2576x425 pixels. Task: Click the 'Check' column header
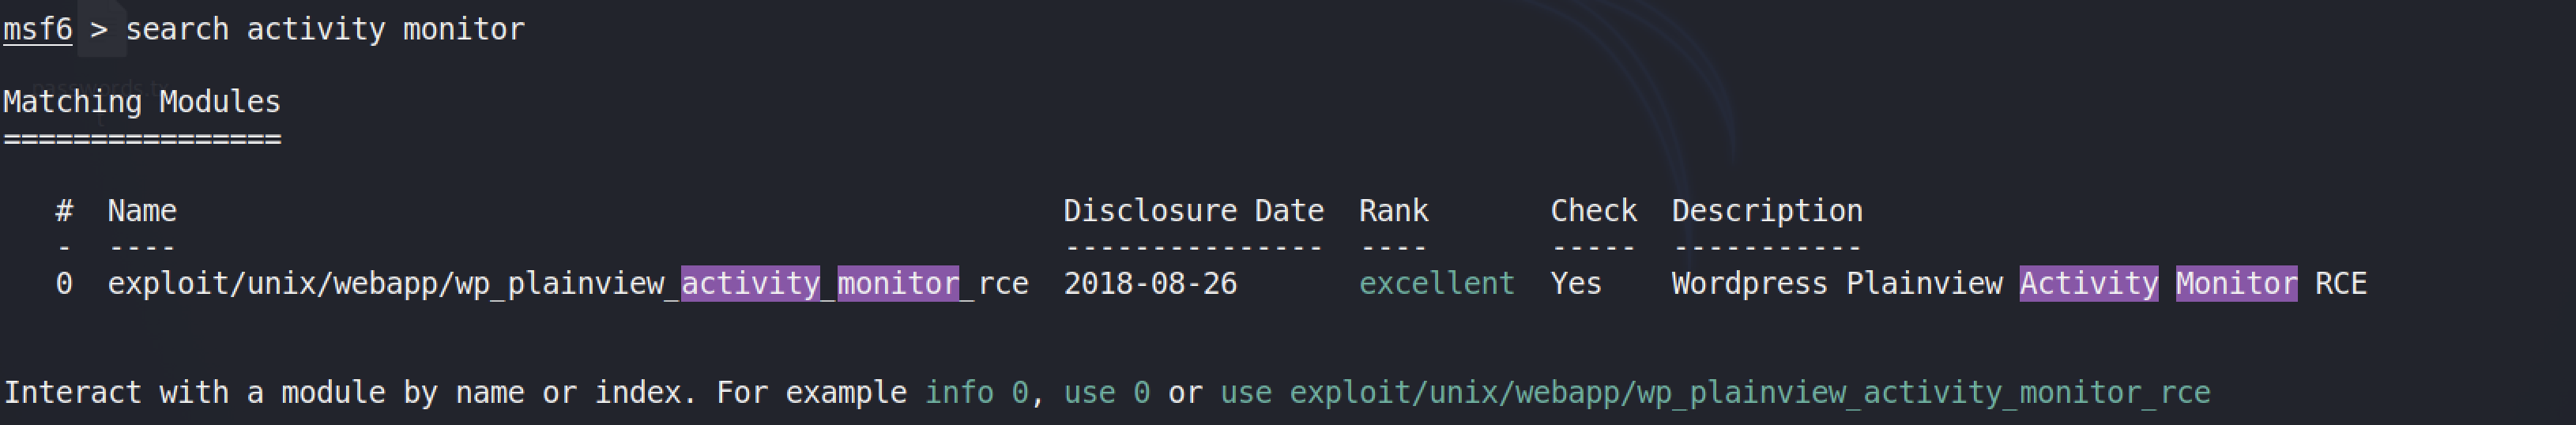1593,210
